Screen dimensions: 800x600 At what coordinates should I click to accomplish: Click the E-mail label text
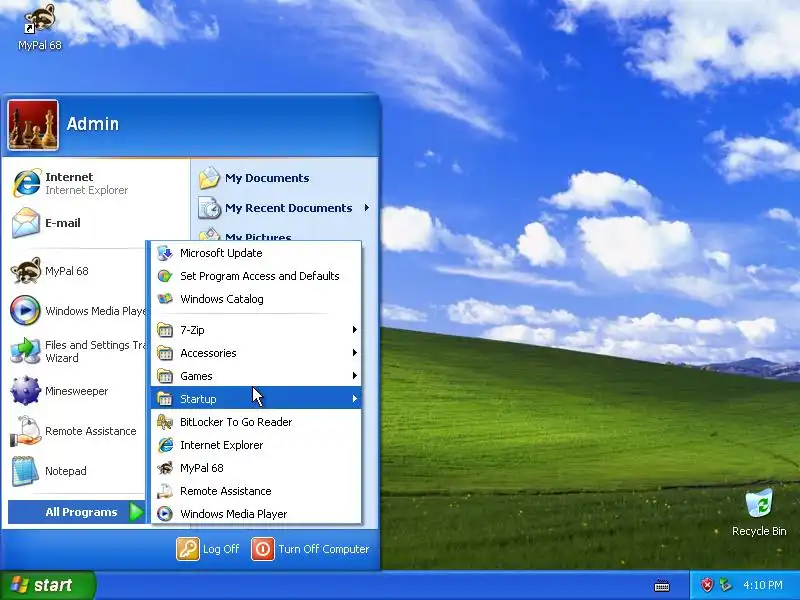pyautogui.click(x=63, y=223)
